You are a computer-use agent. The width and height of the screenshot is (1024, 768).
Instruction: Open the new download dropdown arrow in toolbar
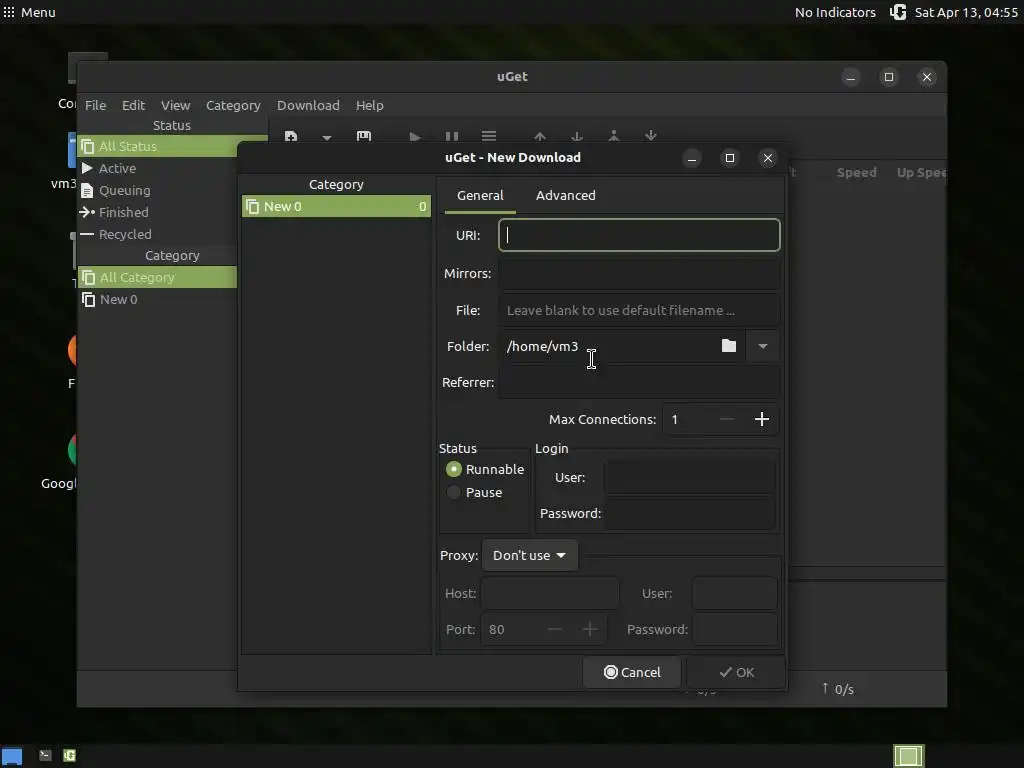pos(327,137)
